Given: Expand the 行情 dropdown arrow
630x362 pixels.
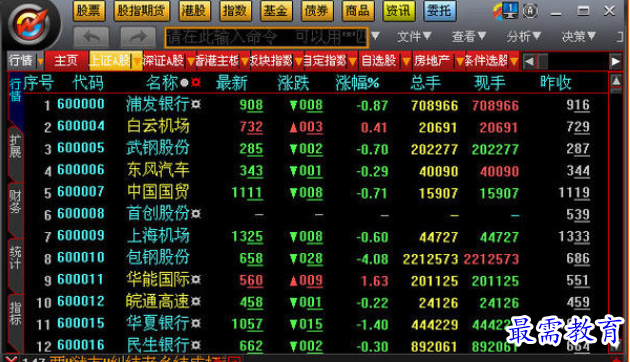Looking at the screenshot, I should click(40, 61).
